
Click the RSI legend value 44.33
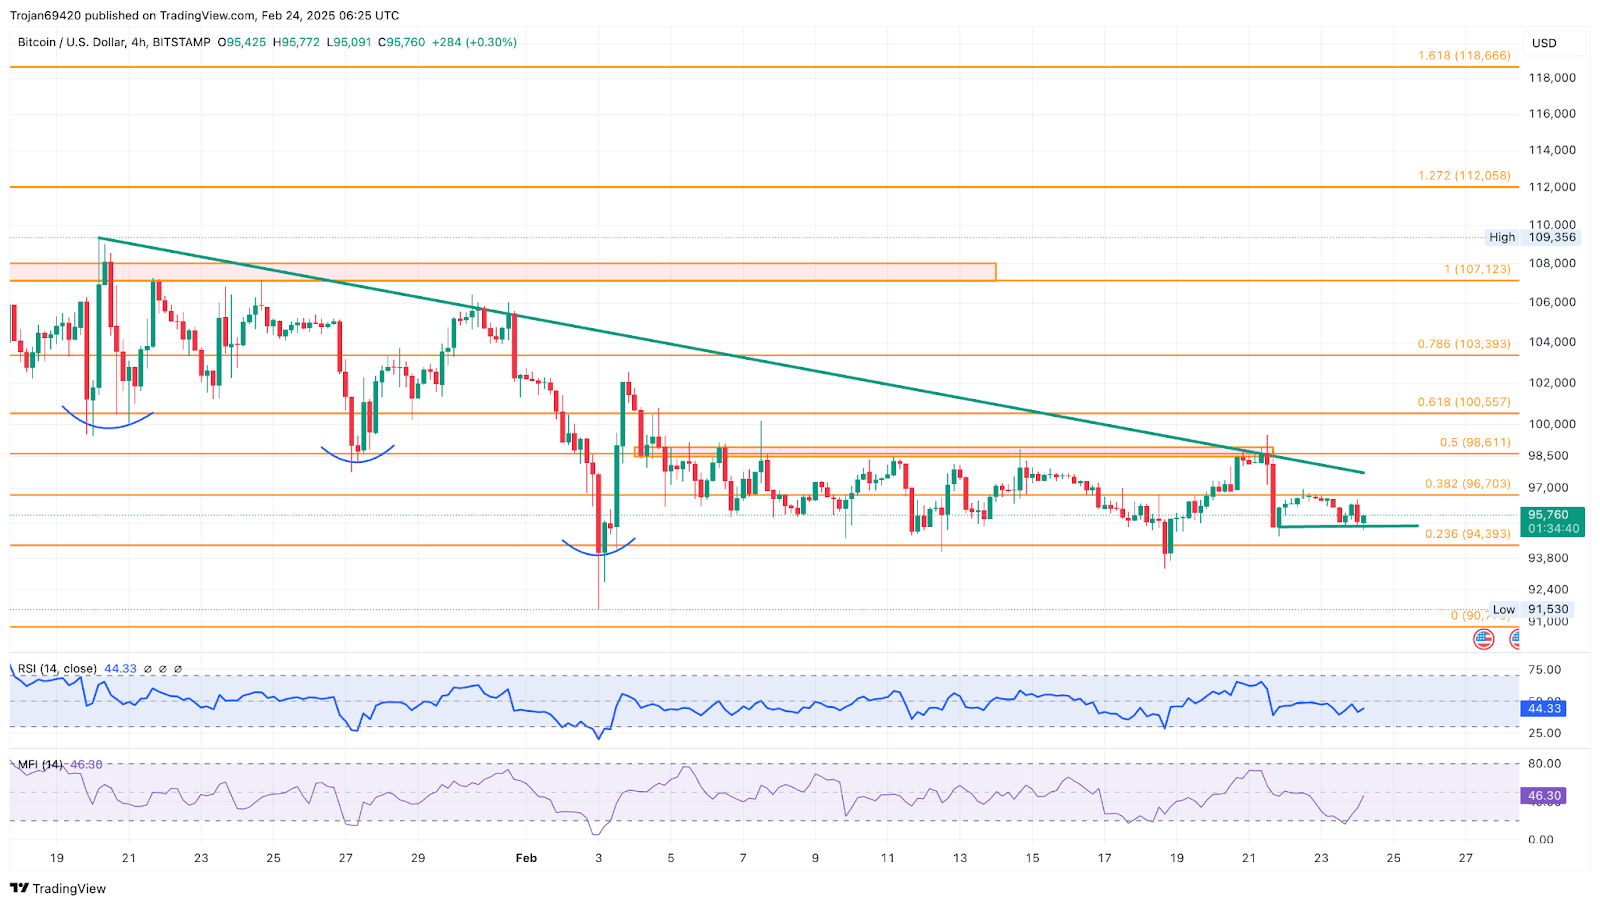[x=120, y=668]
